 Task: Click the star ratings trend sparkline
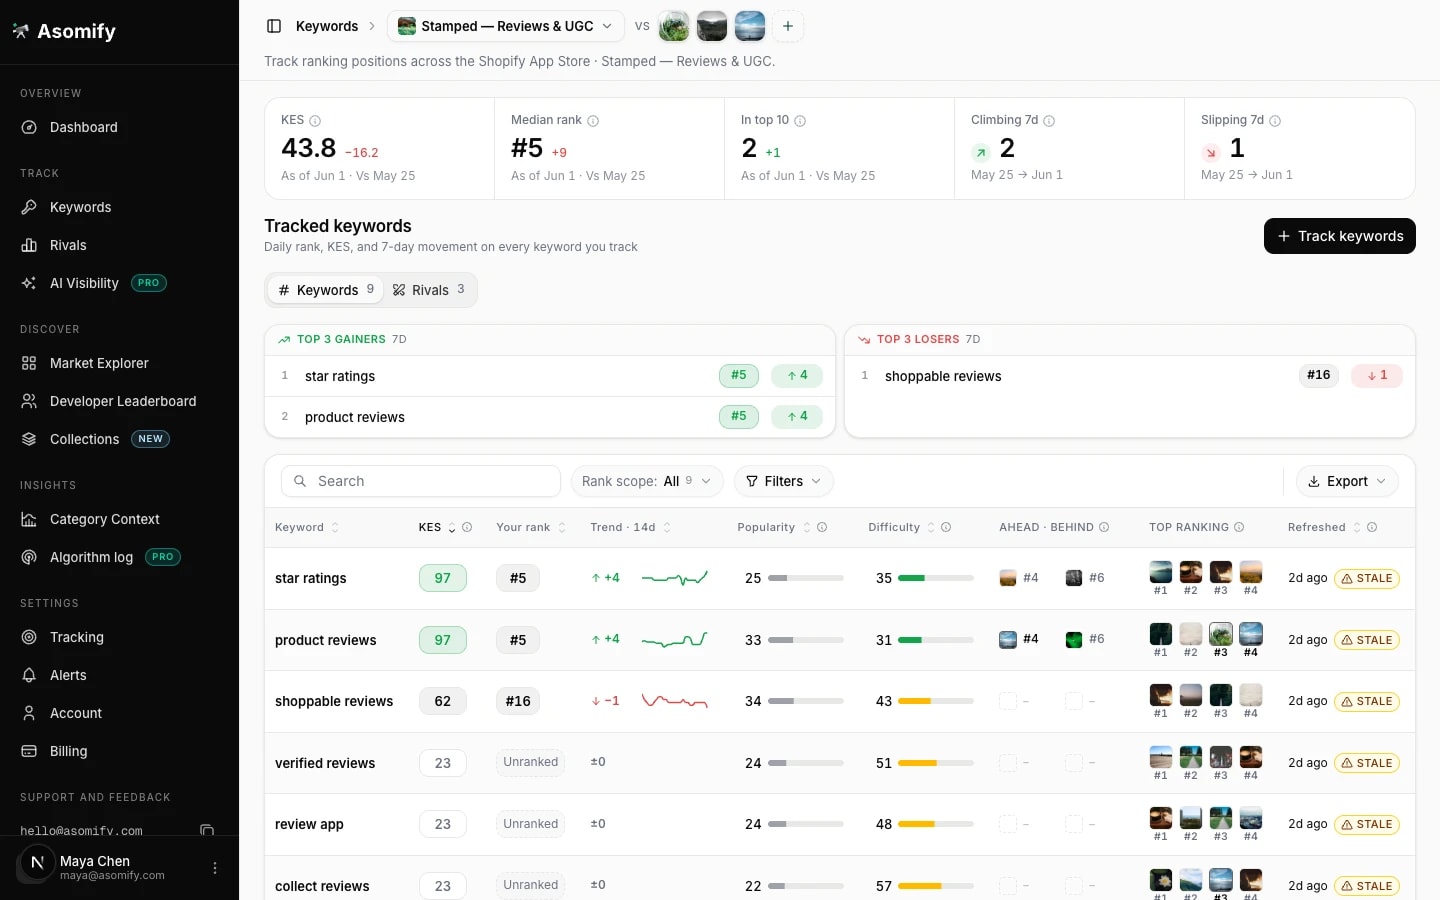point(675,578)
